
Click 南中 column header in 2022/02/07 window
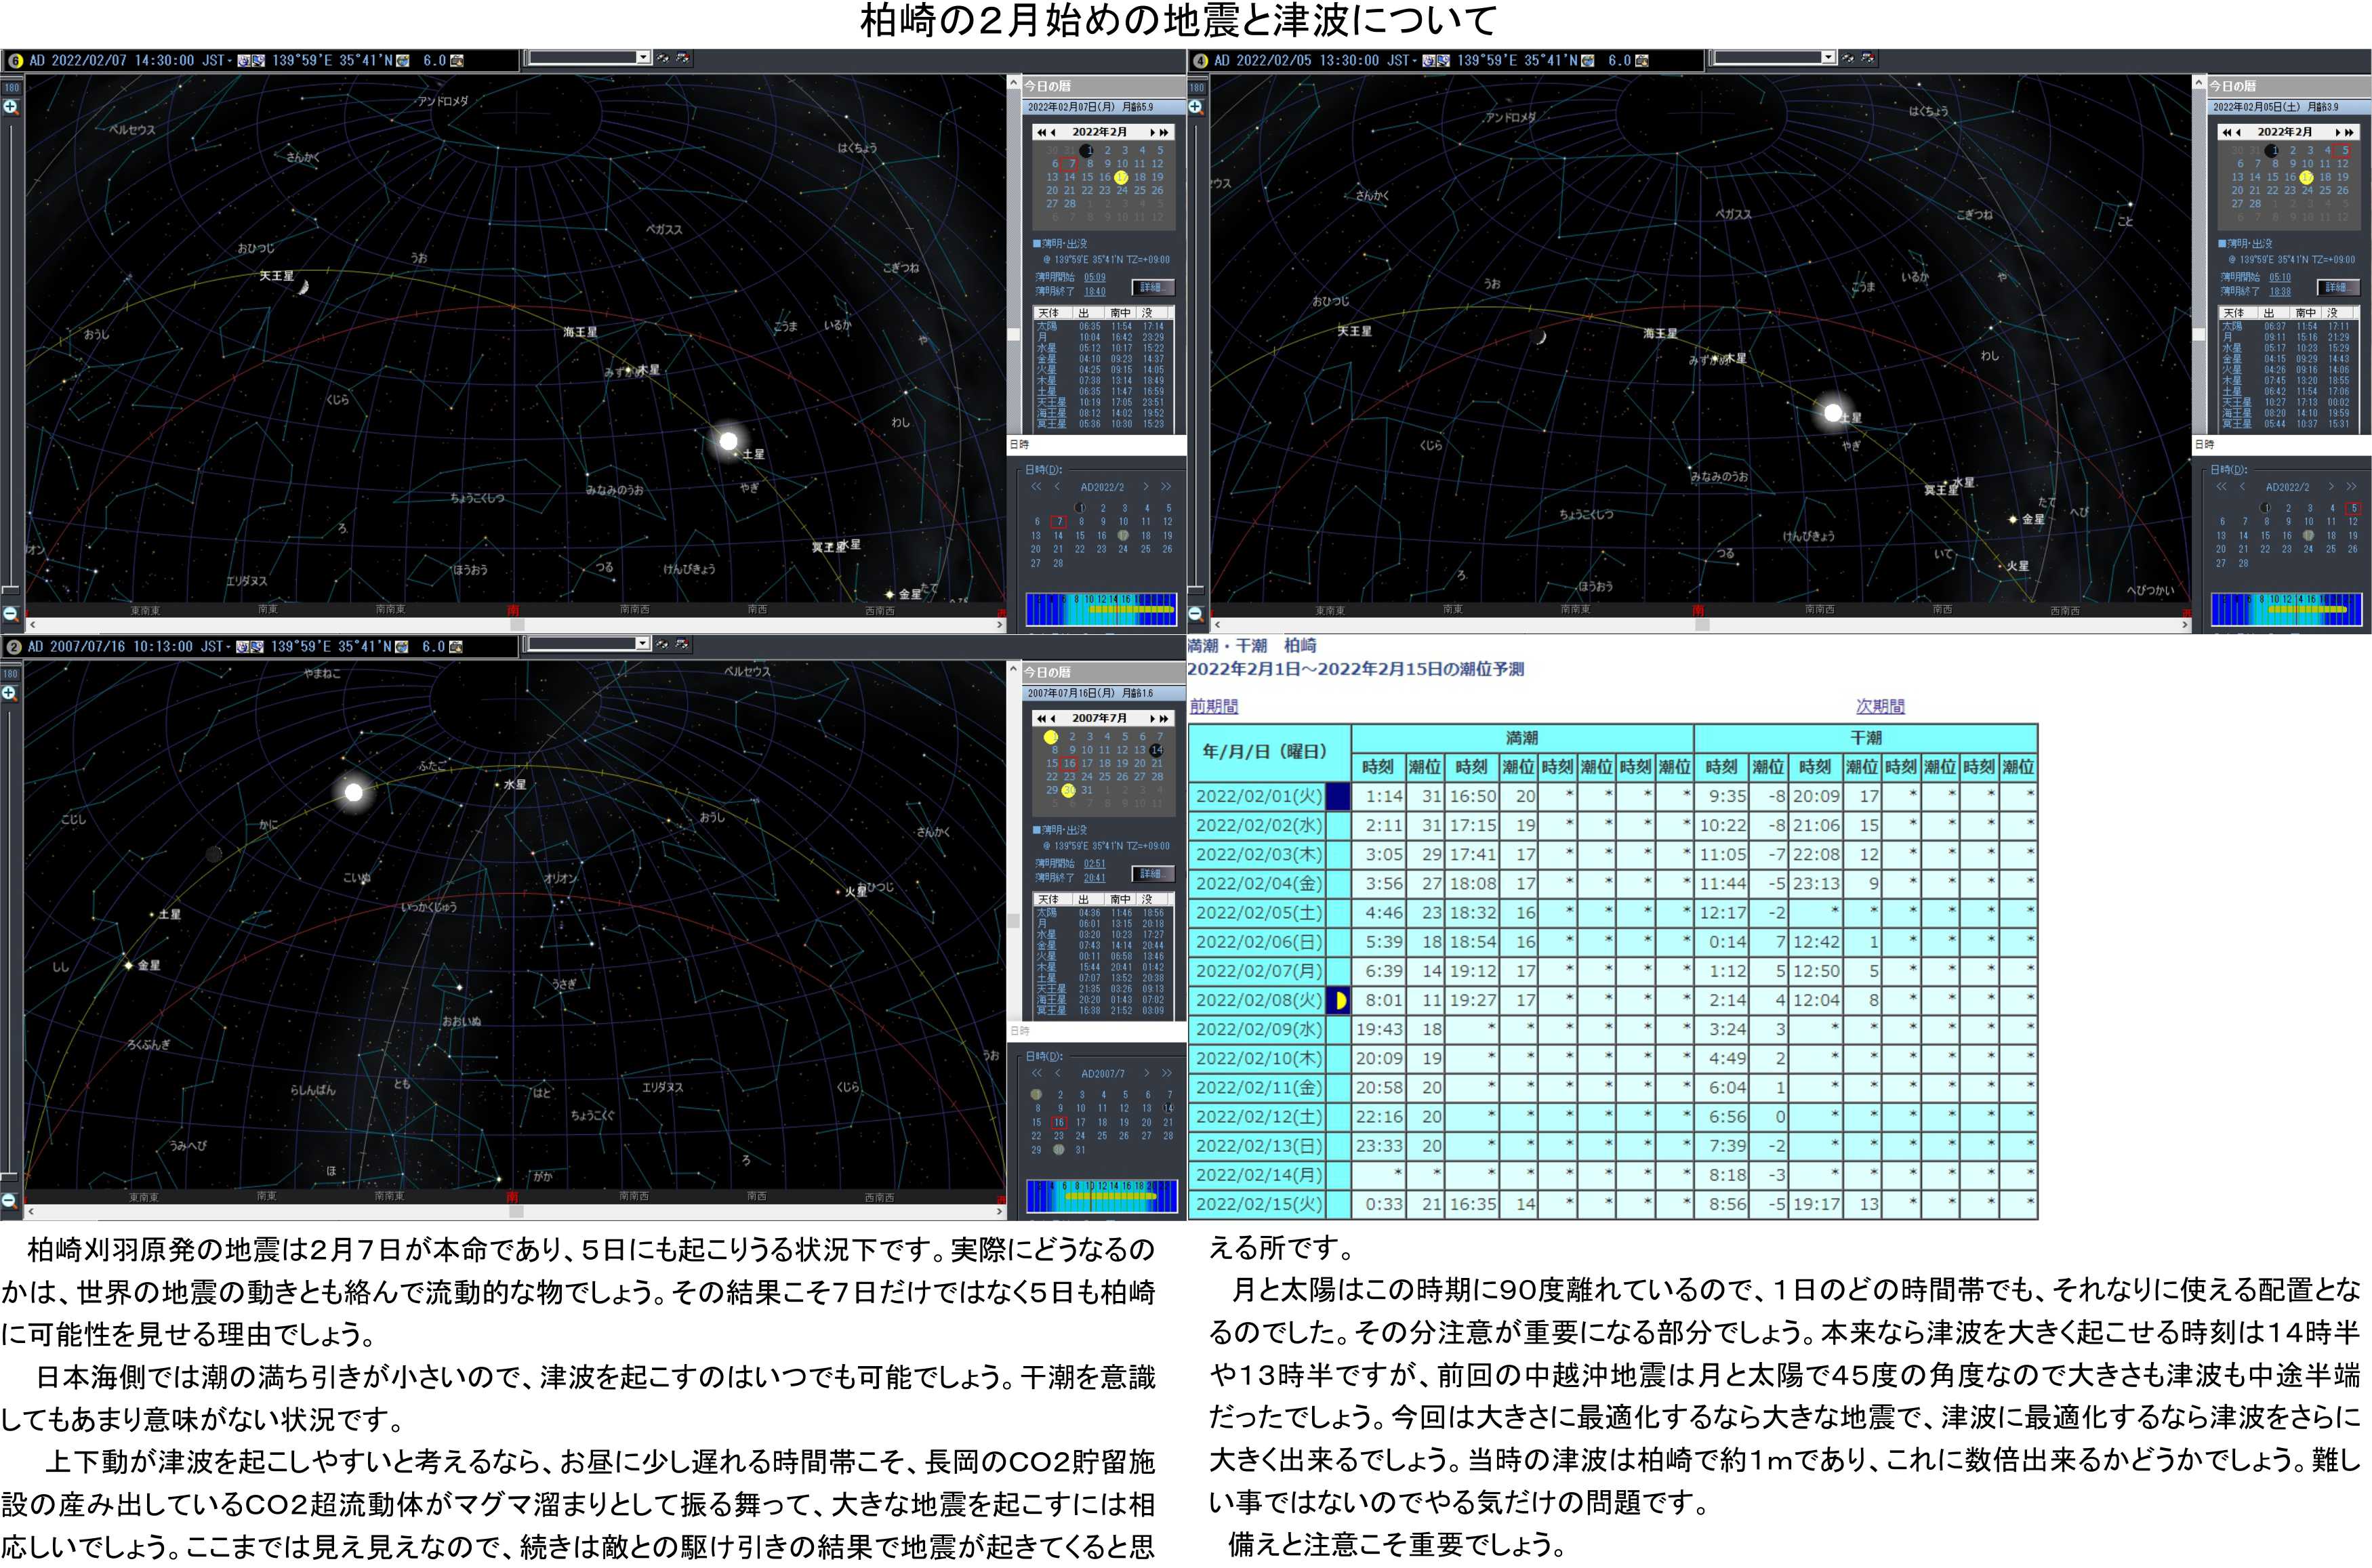point(1120,313)
